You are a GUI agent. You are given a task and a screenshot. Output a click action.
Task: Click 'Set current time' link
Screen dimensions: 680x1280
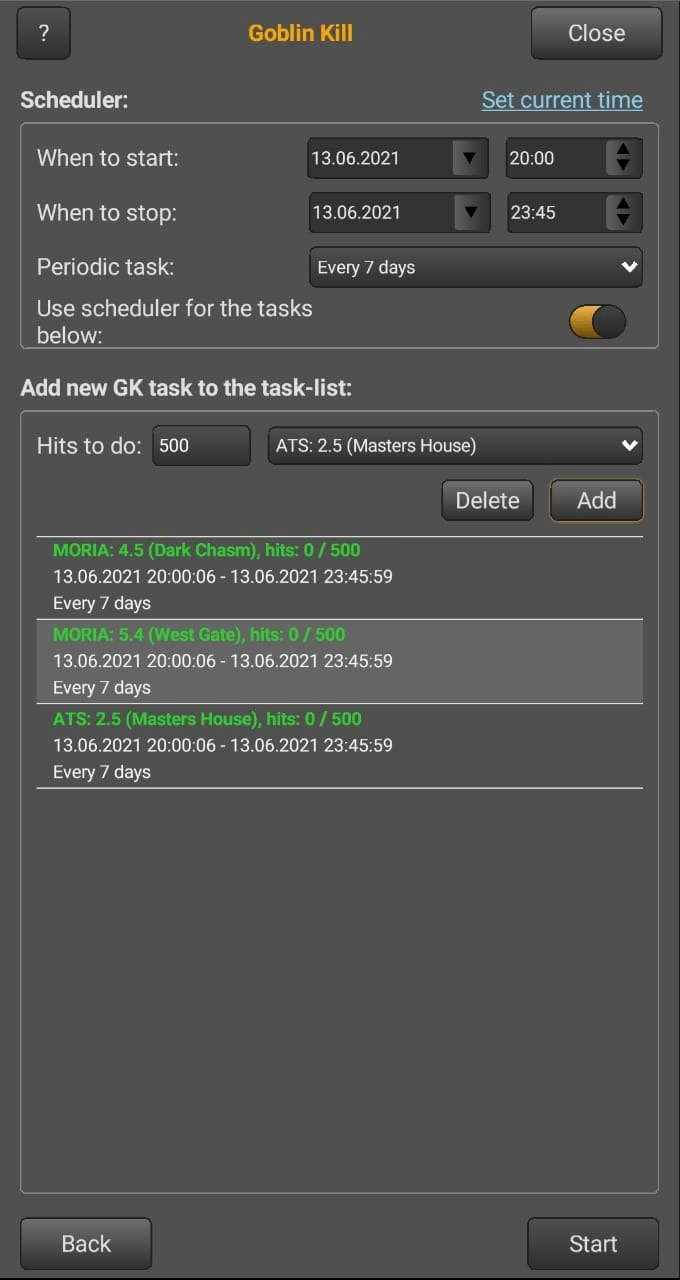click(562, 100)
